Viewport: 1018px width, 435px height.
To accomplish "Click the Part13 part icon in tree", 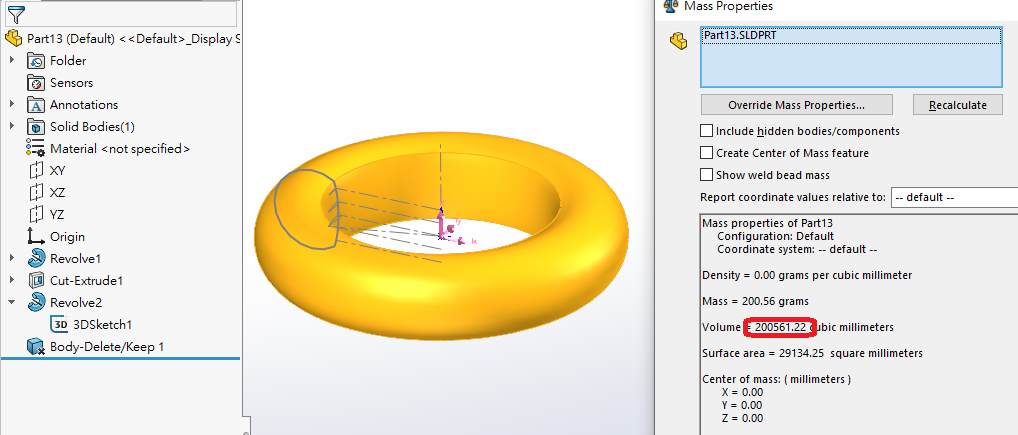I will click(x=14, y=38).
